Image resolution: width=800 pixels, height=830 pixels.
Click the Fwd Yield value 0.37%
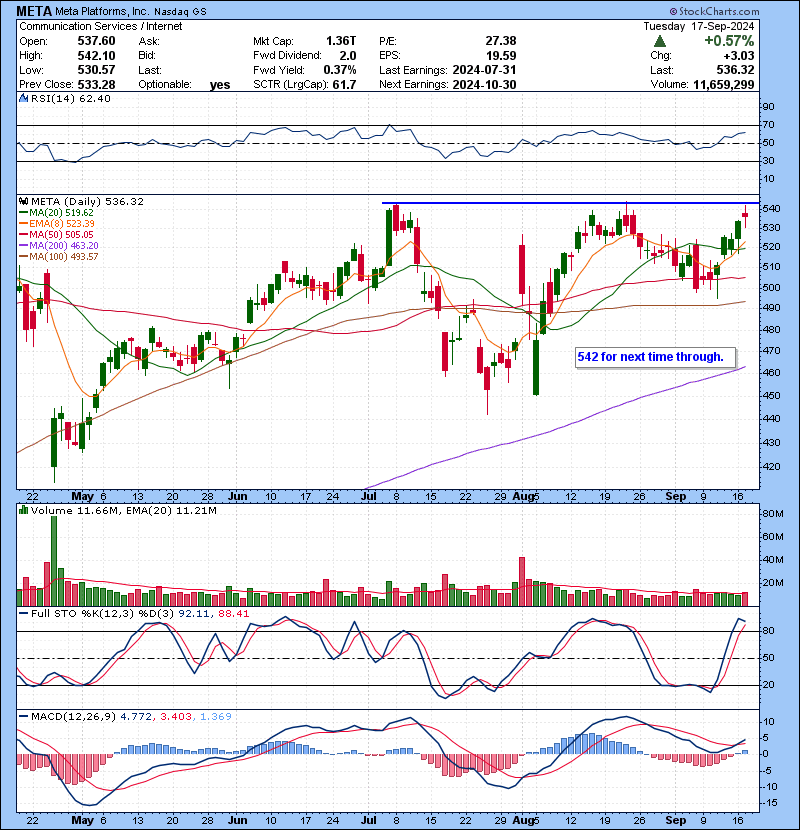(340, 70)
